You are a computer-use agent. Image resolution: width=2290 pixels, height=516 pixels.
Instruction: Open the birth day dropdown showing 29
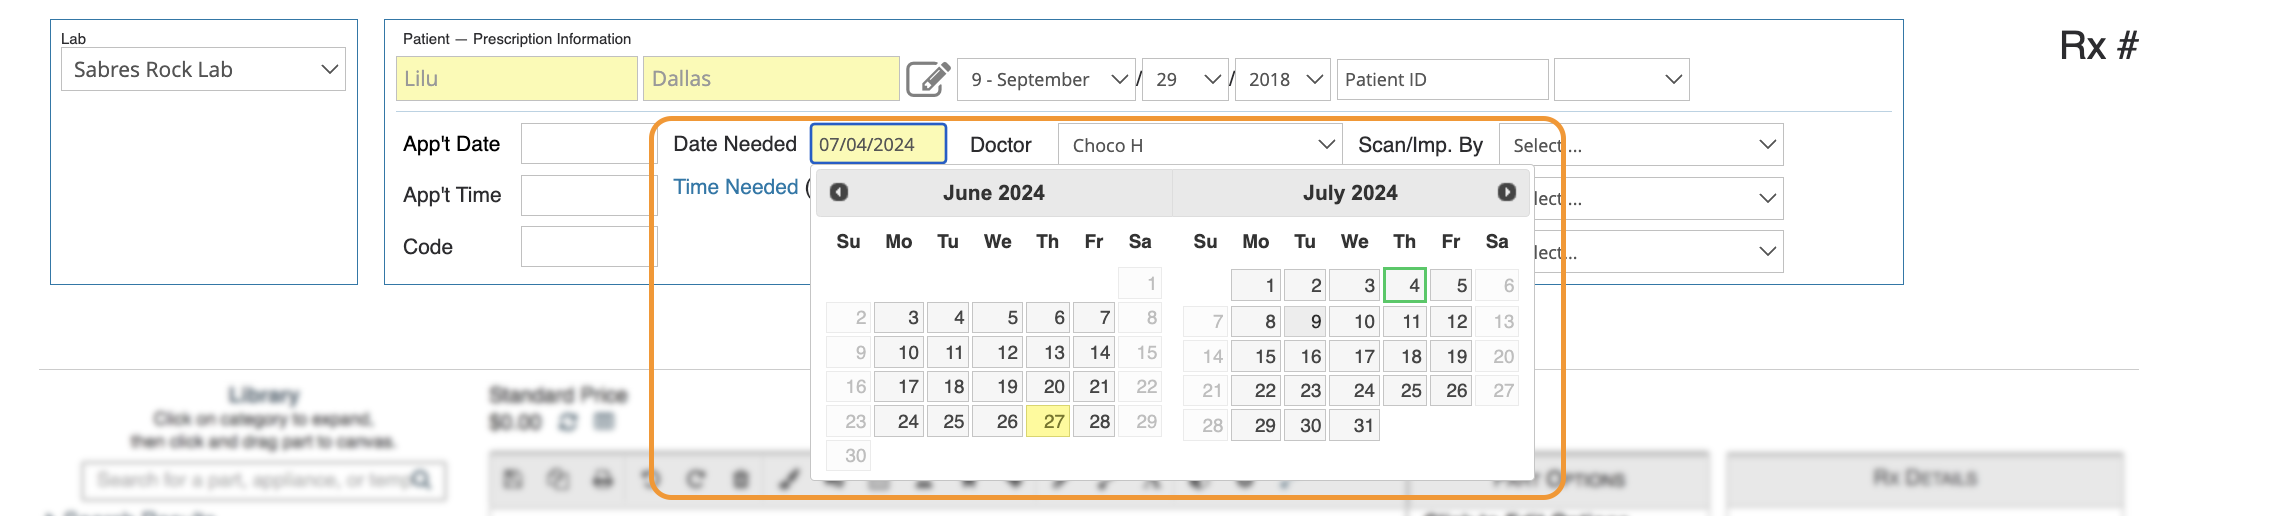click(1186, 79)
